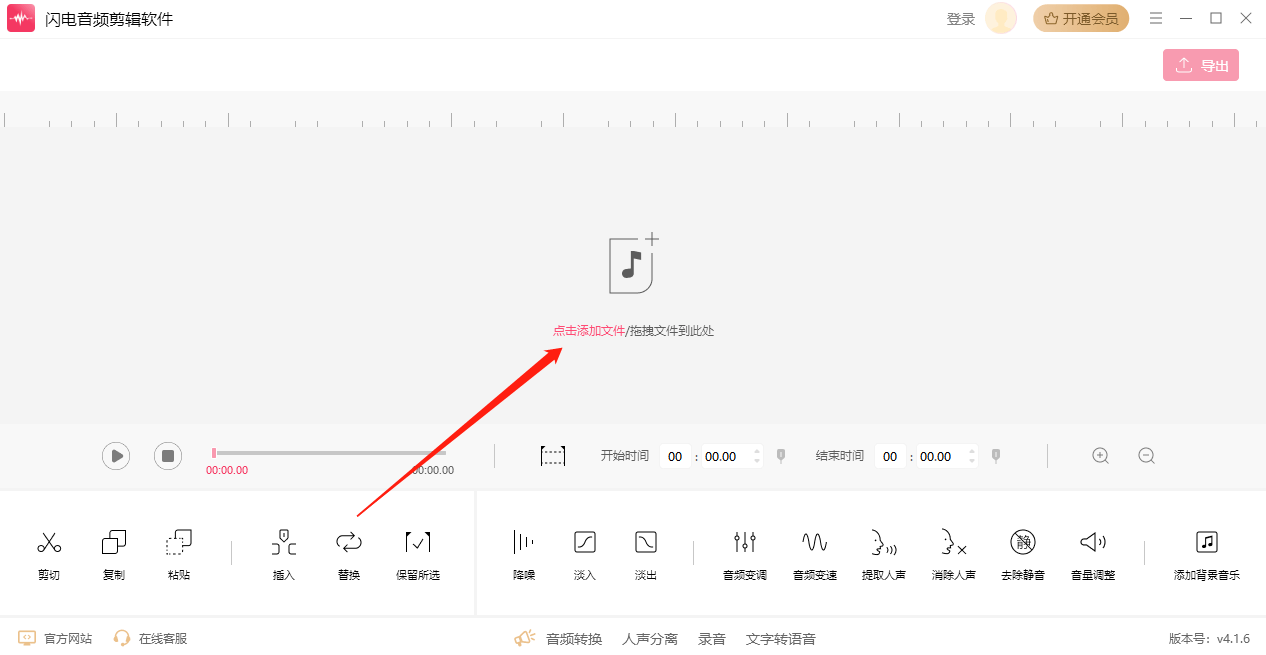Click the selection range icon
This screenshot has height=655, width=1266.
tap(553, 456)
